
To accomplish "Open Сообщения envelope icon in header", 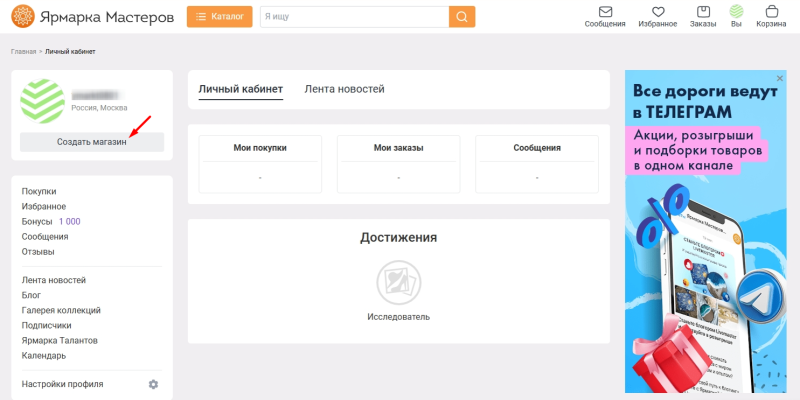I will click(605, 12).
